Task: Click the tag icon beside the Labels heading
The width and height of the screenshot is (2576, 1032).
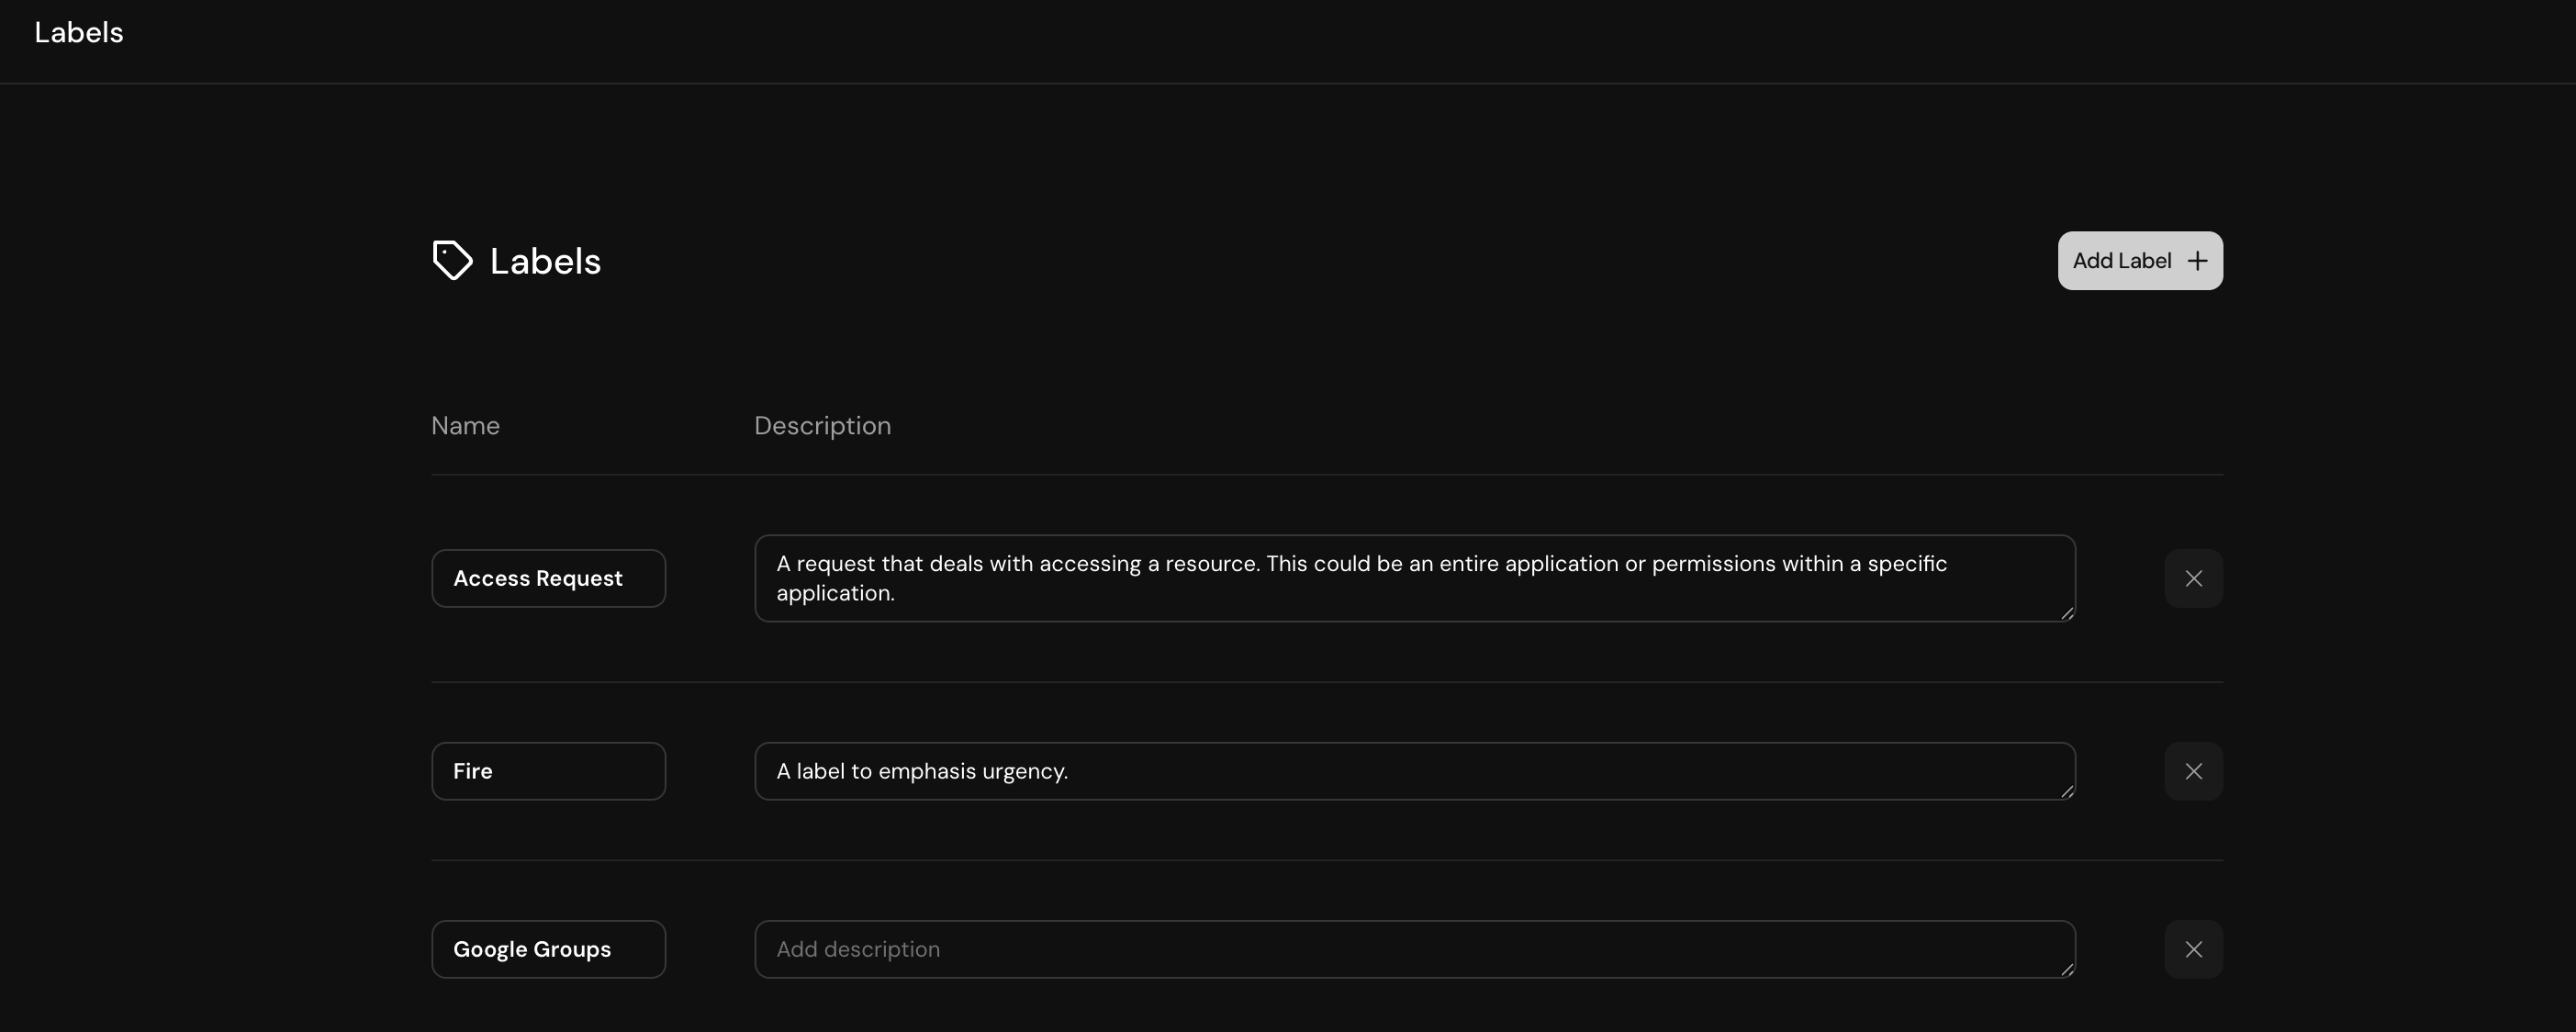Action: click(x=452, y=260)
